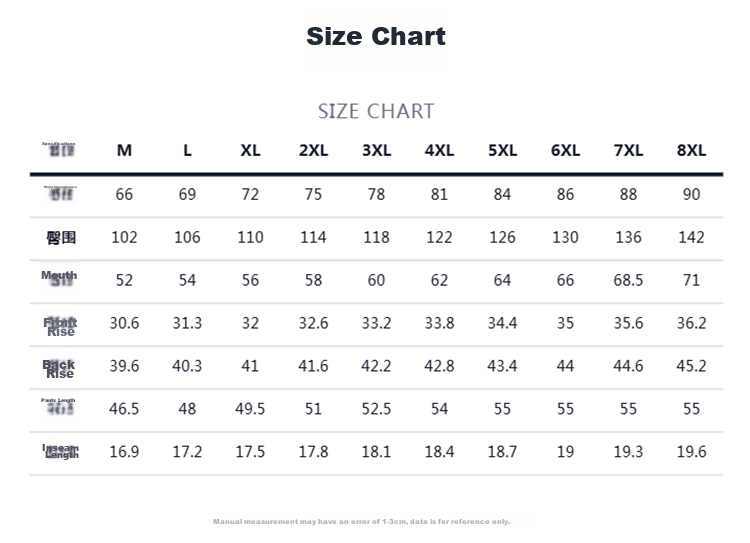Click the 3XL column header
The height and width of the screenshot is (543, 750).
376,150
